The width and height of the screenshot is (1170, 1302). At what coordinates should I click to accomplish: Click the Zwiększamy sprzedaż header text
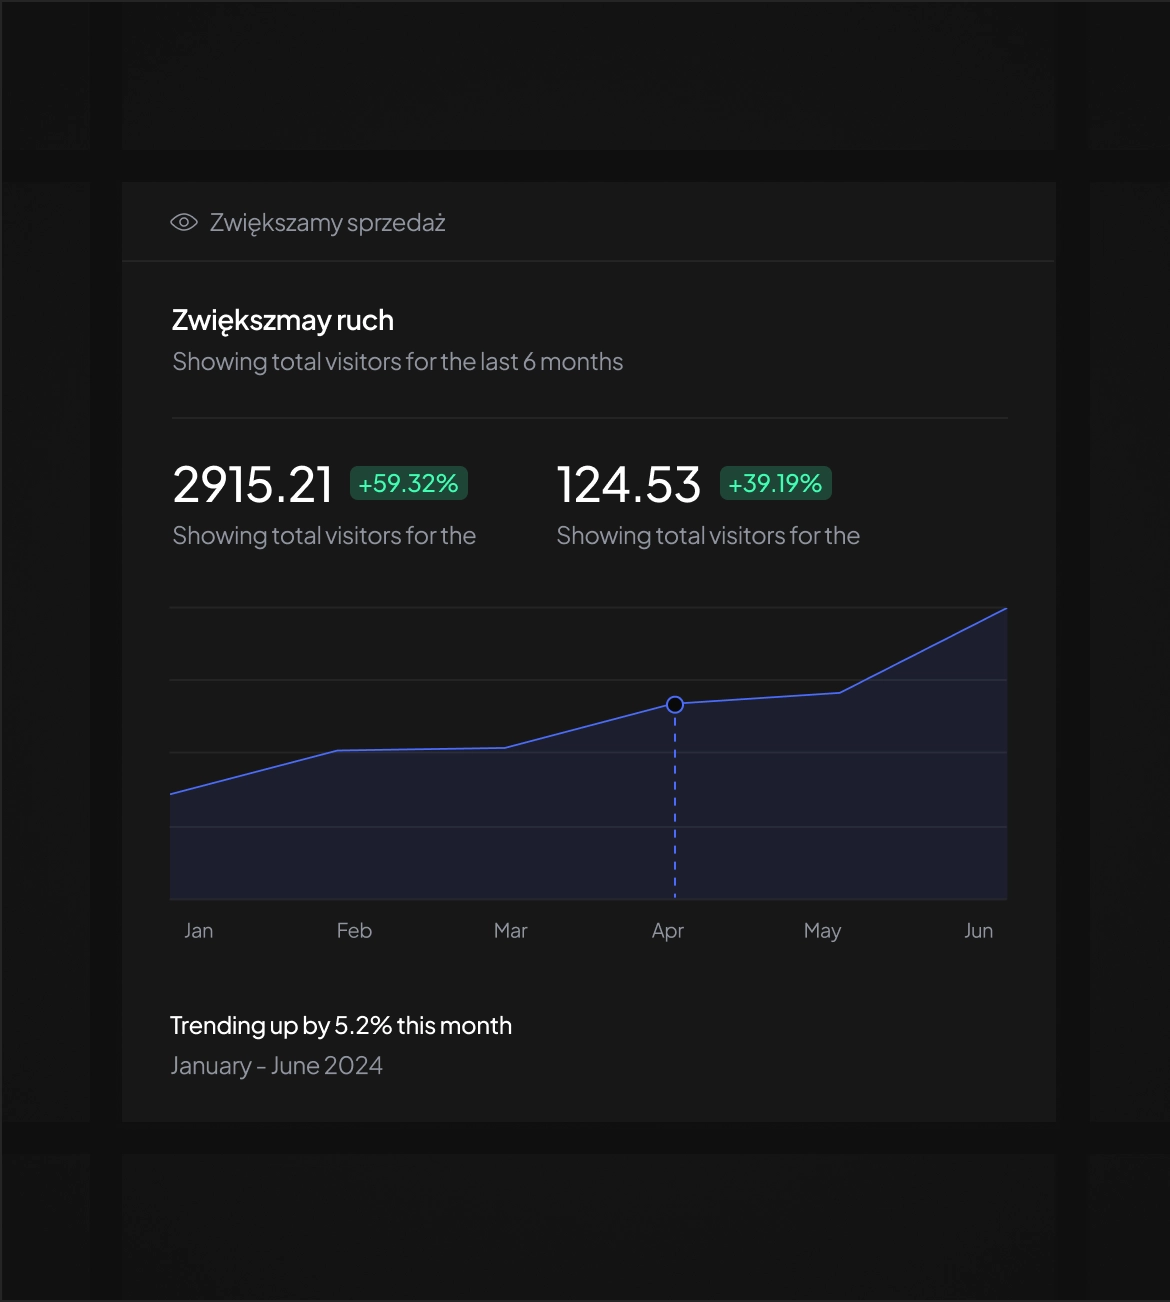pos(327,222)
